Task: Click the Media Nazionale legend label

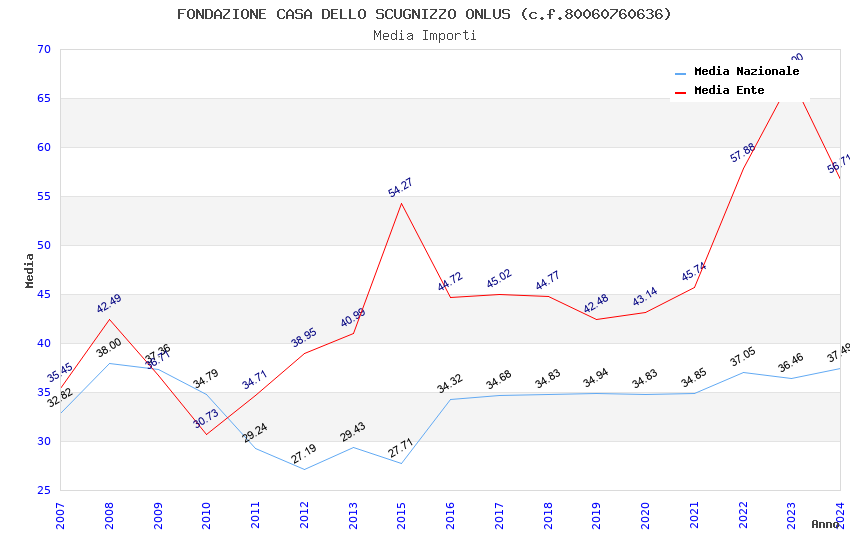Action: (746, 71)
